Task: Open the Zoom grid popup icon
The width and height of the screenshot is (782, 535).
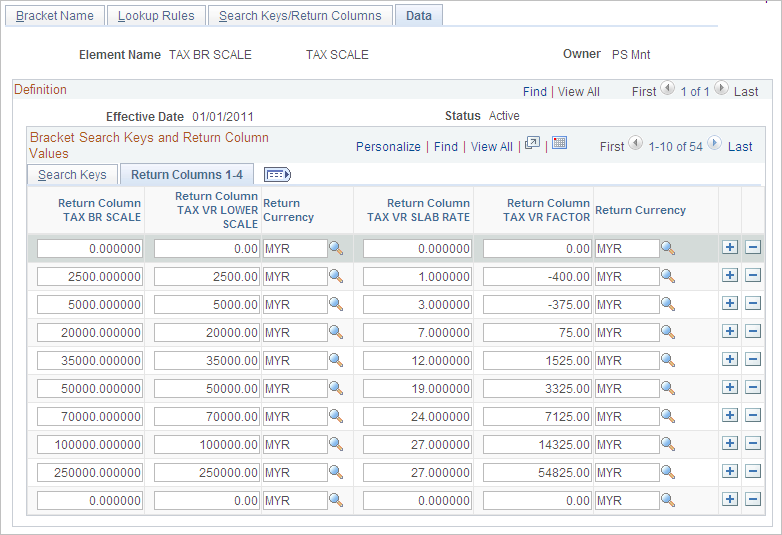Action: pos(533,143)
